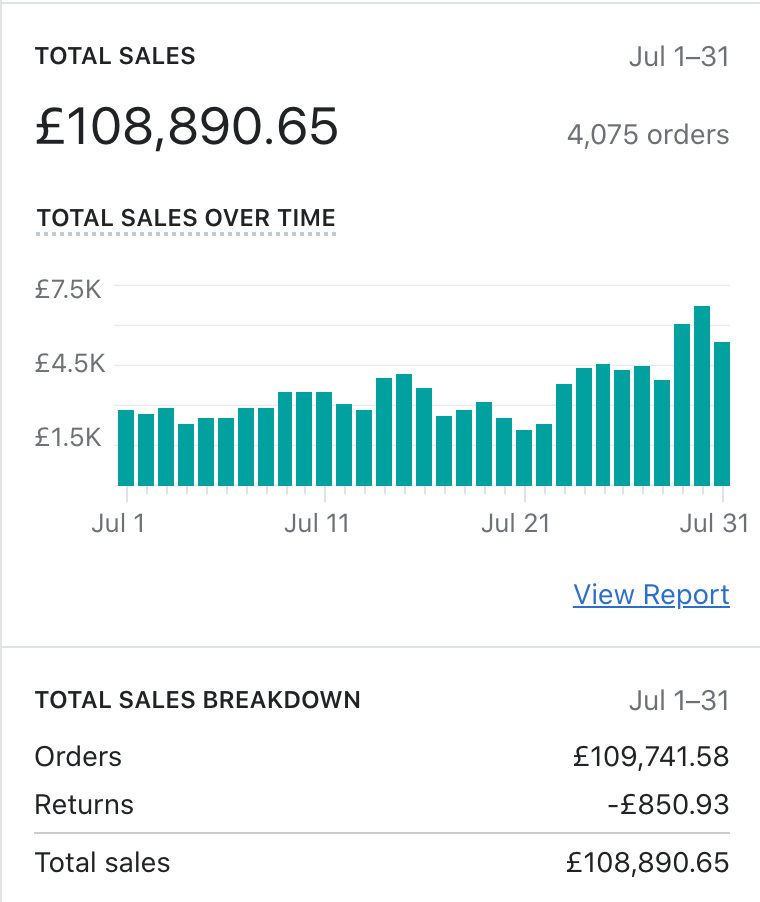760x902 pixels.
Task: Click the Jul 11 x-axis label
Action: click(316, 524)
